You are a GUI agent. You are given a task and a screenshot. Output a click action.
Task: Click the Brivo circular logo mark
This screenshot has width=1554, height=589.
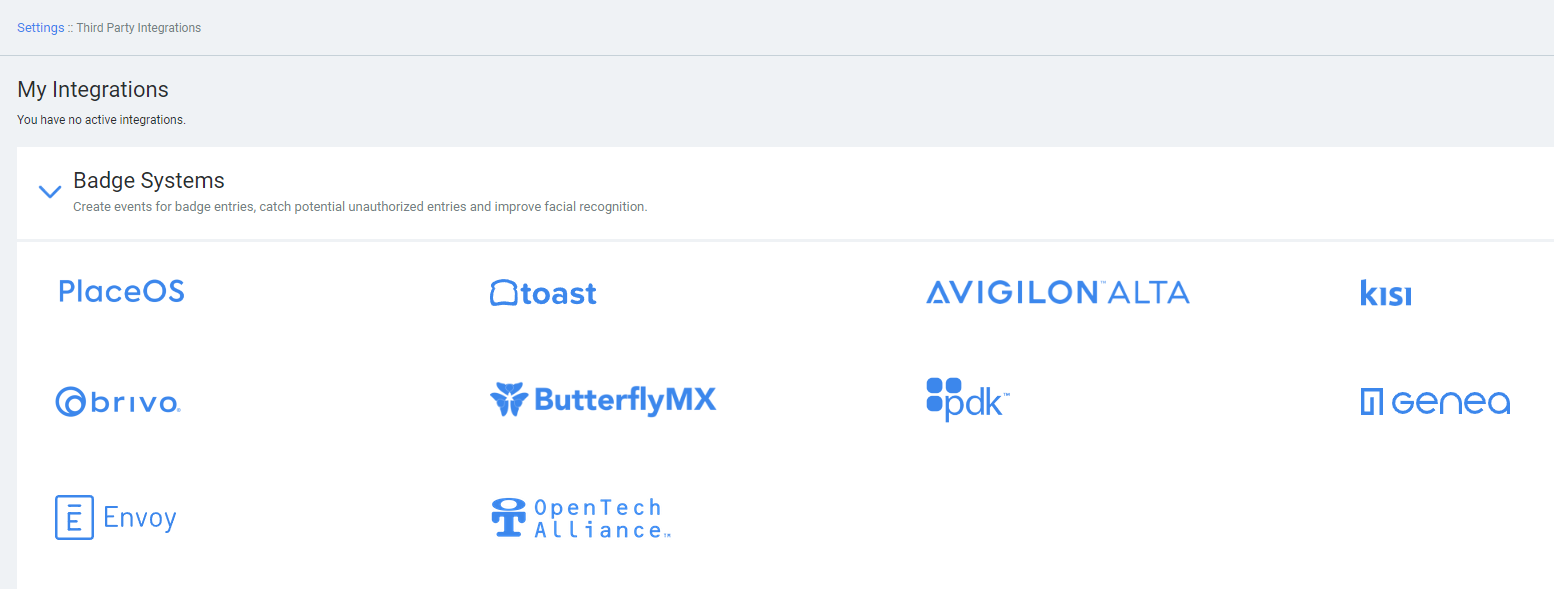[x=69, y=402]
